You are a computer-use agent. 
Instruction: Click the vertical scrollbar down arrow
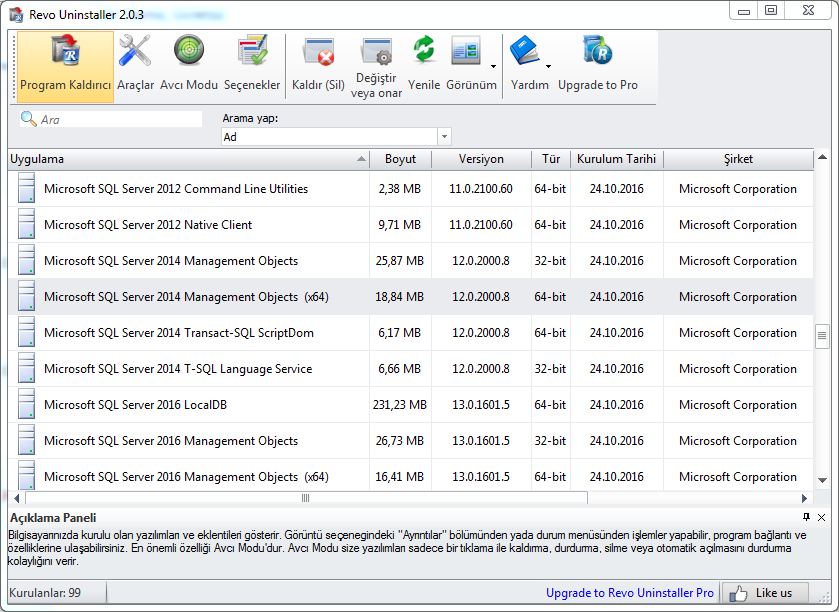tap(822, 480)
